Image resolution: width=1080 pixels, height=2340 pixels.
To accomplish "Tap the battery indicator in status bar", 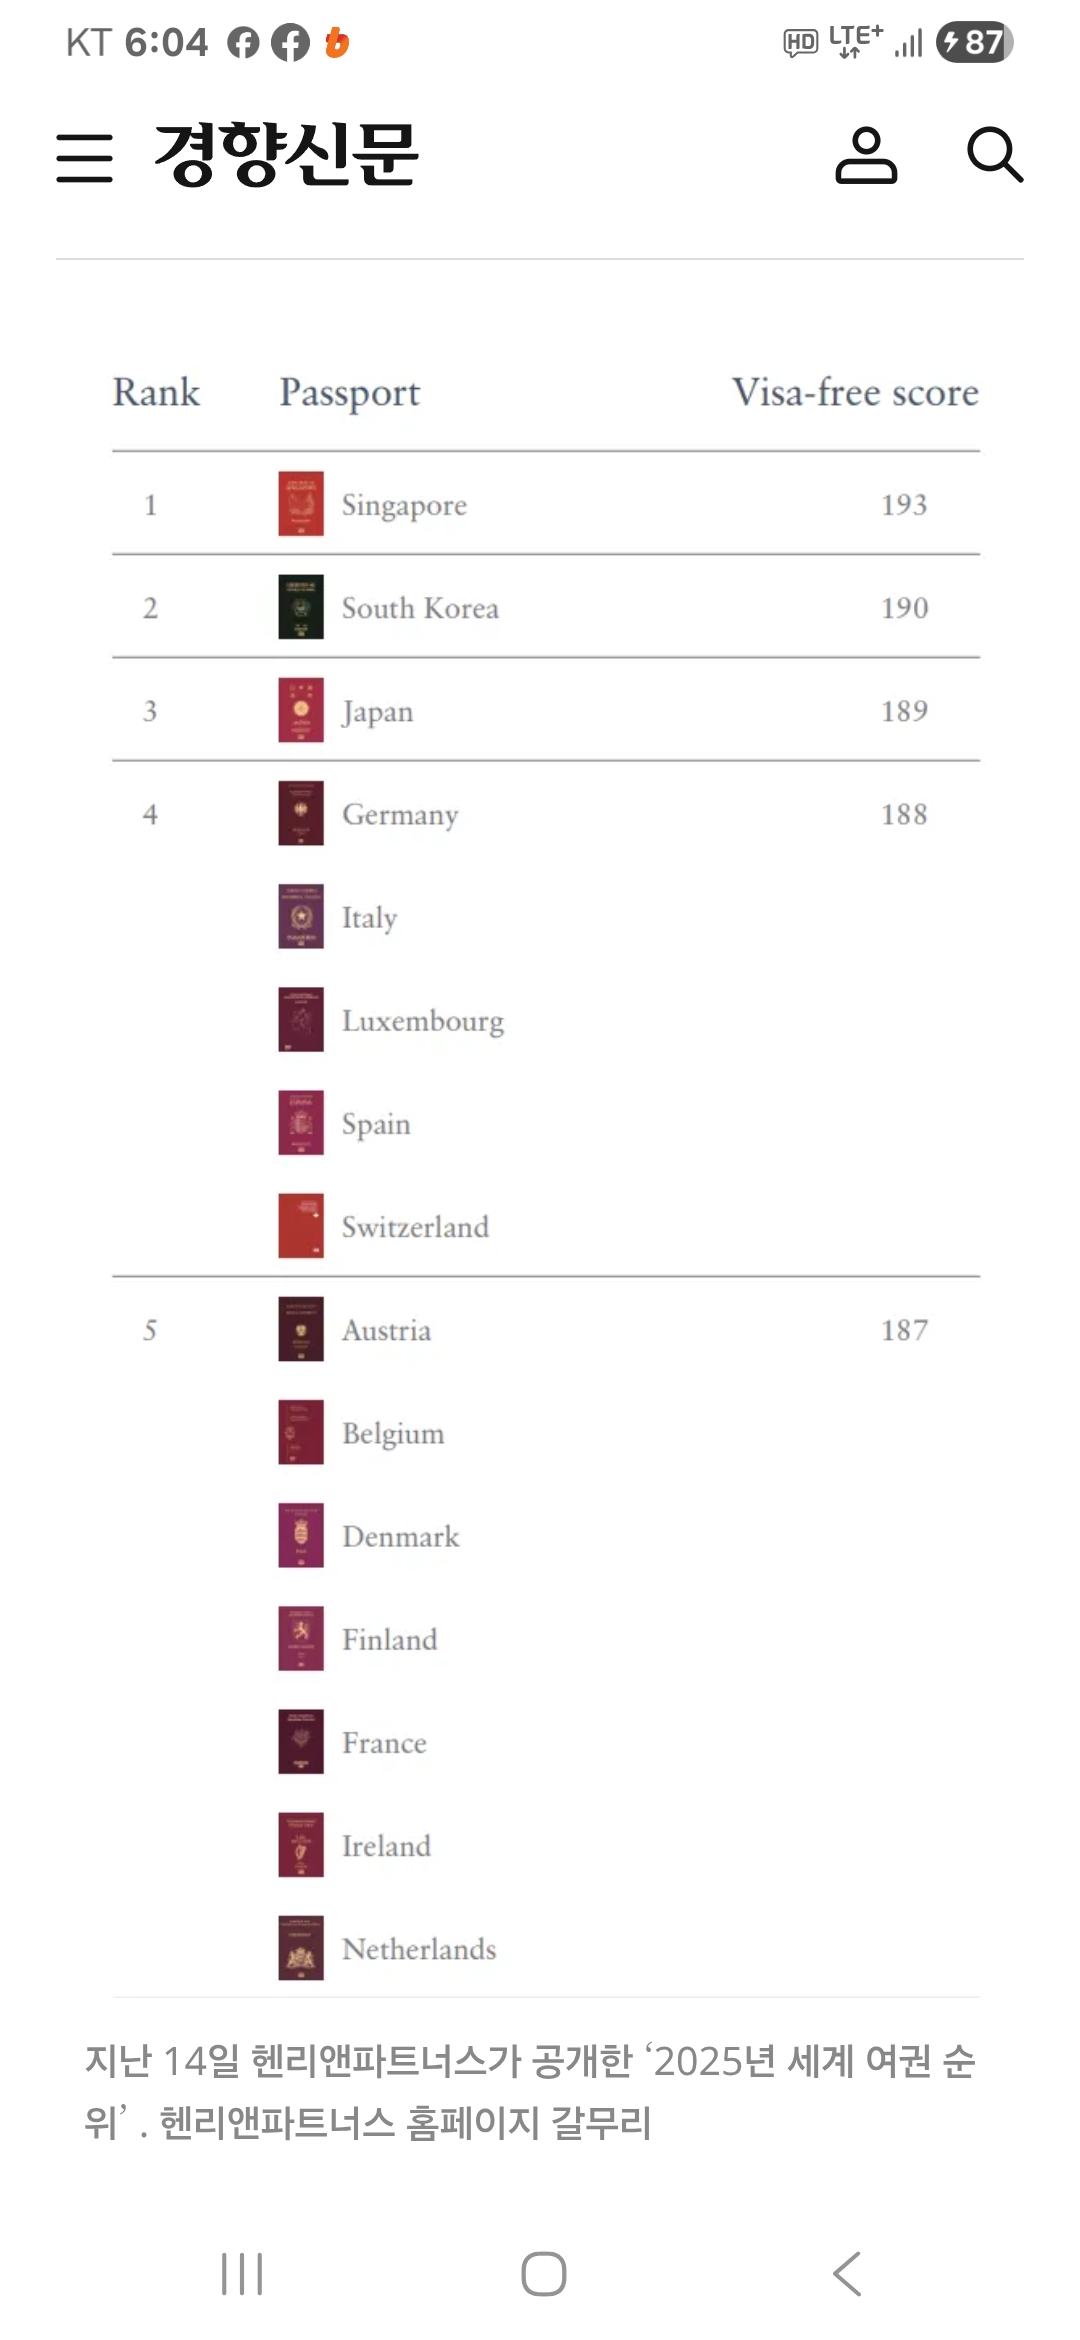I will 974,42.
